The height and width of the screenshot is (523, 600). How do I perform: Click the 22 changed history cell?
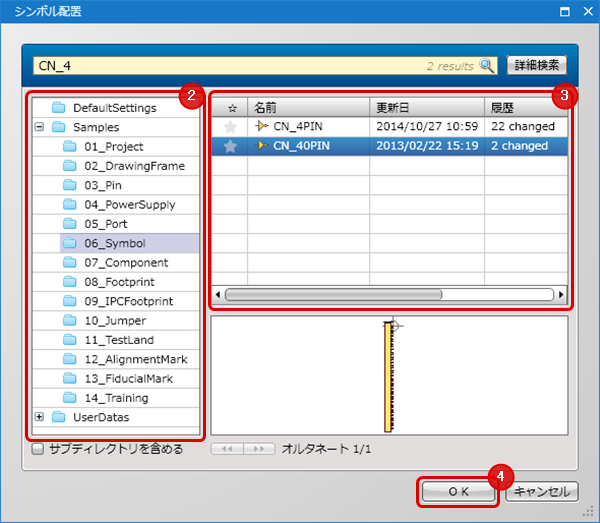(526, 126)
